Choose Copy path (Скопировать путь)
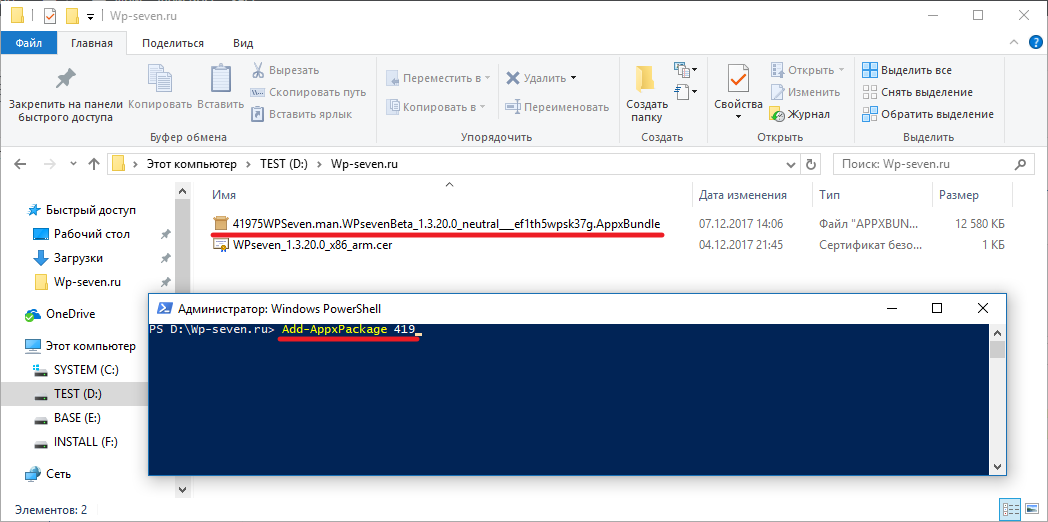This screenshot has height=522, width=1048. [308, 92]
